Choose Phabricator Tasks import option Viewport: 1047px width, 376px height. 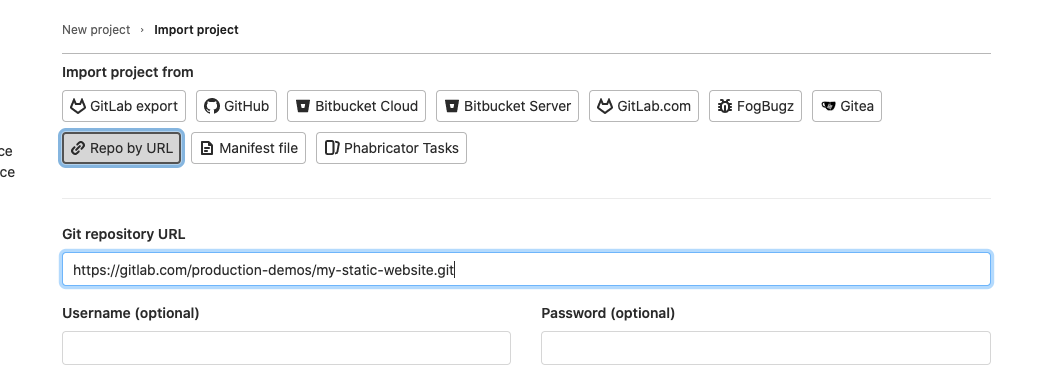(x=391, y=148)
